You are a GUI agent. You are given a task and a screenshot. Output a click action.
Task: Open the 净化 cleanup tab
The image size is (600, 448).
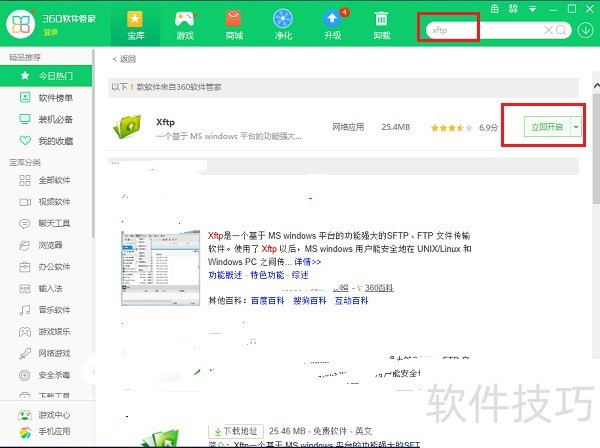pos(283,25)
